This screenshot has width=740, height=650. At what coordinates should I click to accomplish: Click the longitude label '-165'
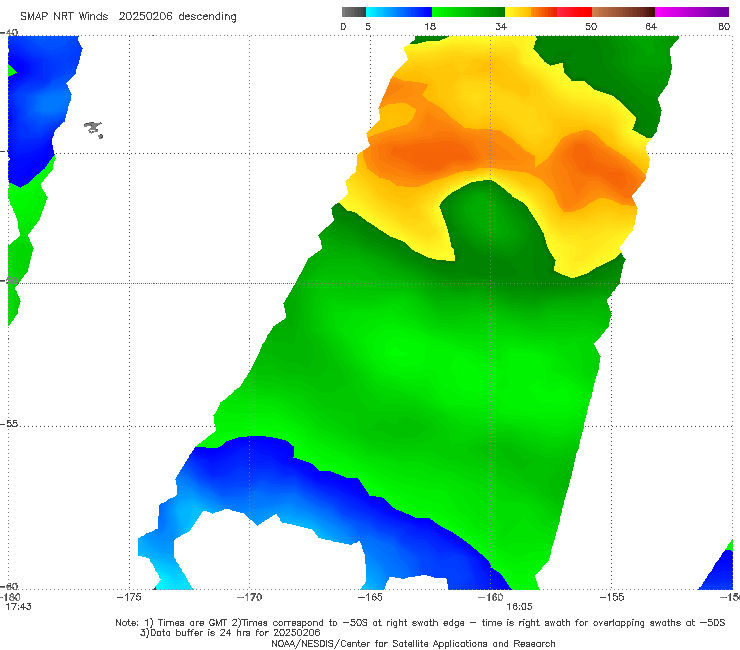tap(370, 597)
